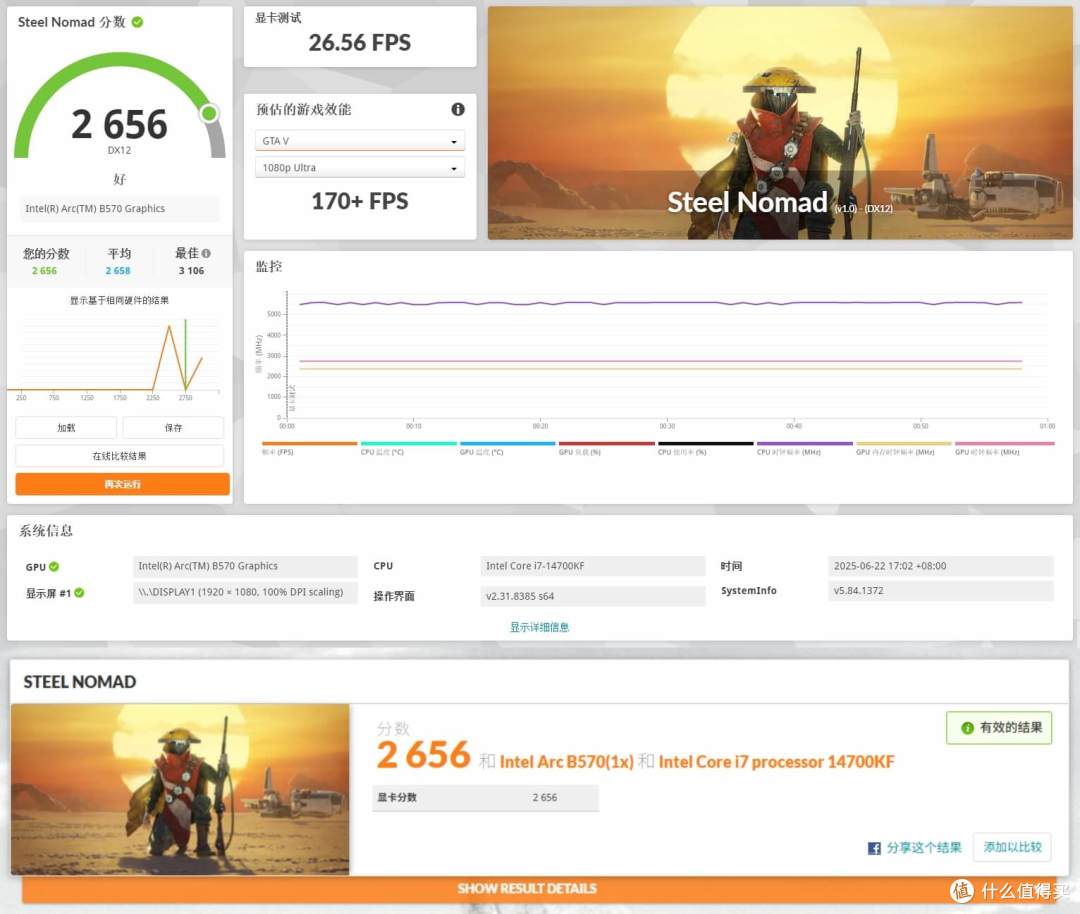Click the 170+ FPS estimate value
This screenshot has width=1080, height=914.
pos(360,201)
